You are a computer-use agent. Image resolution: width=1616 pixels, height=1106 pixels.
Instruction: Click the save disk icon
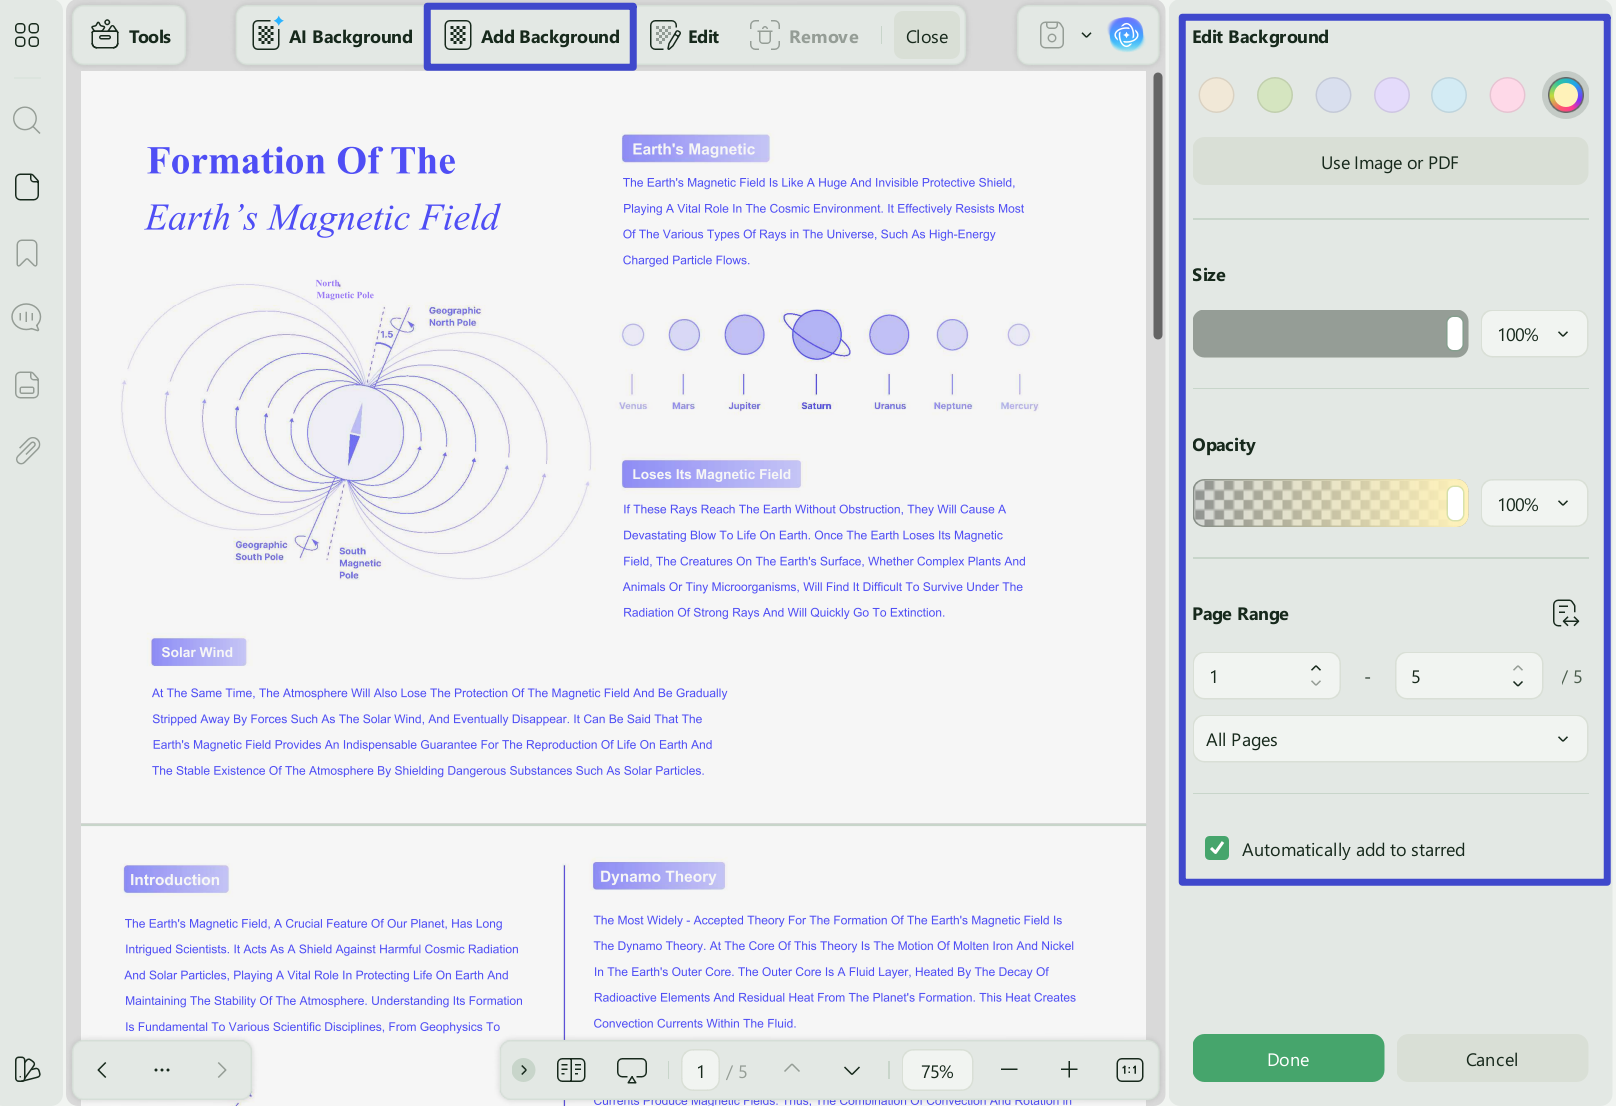(1052, 36)
